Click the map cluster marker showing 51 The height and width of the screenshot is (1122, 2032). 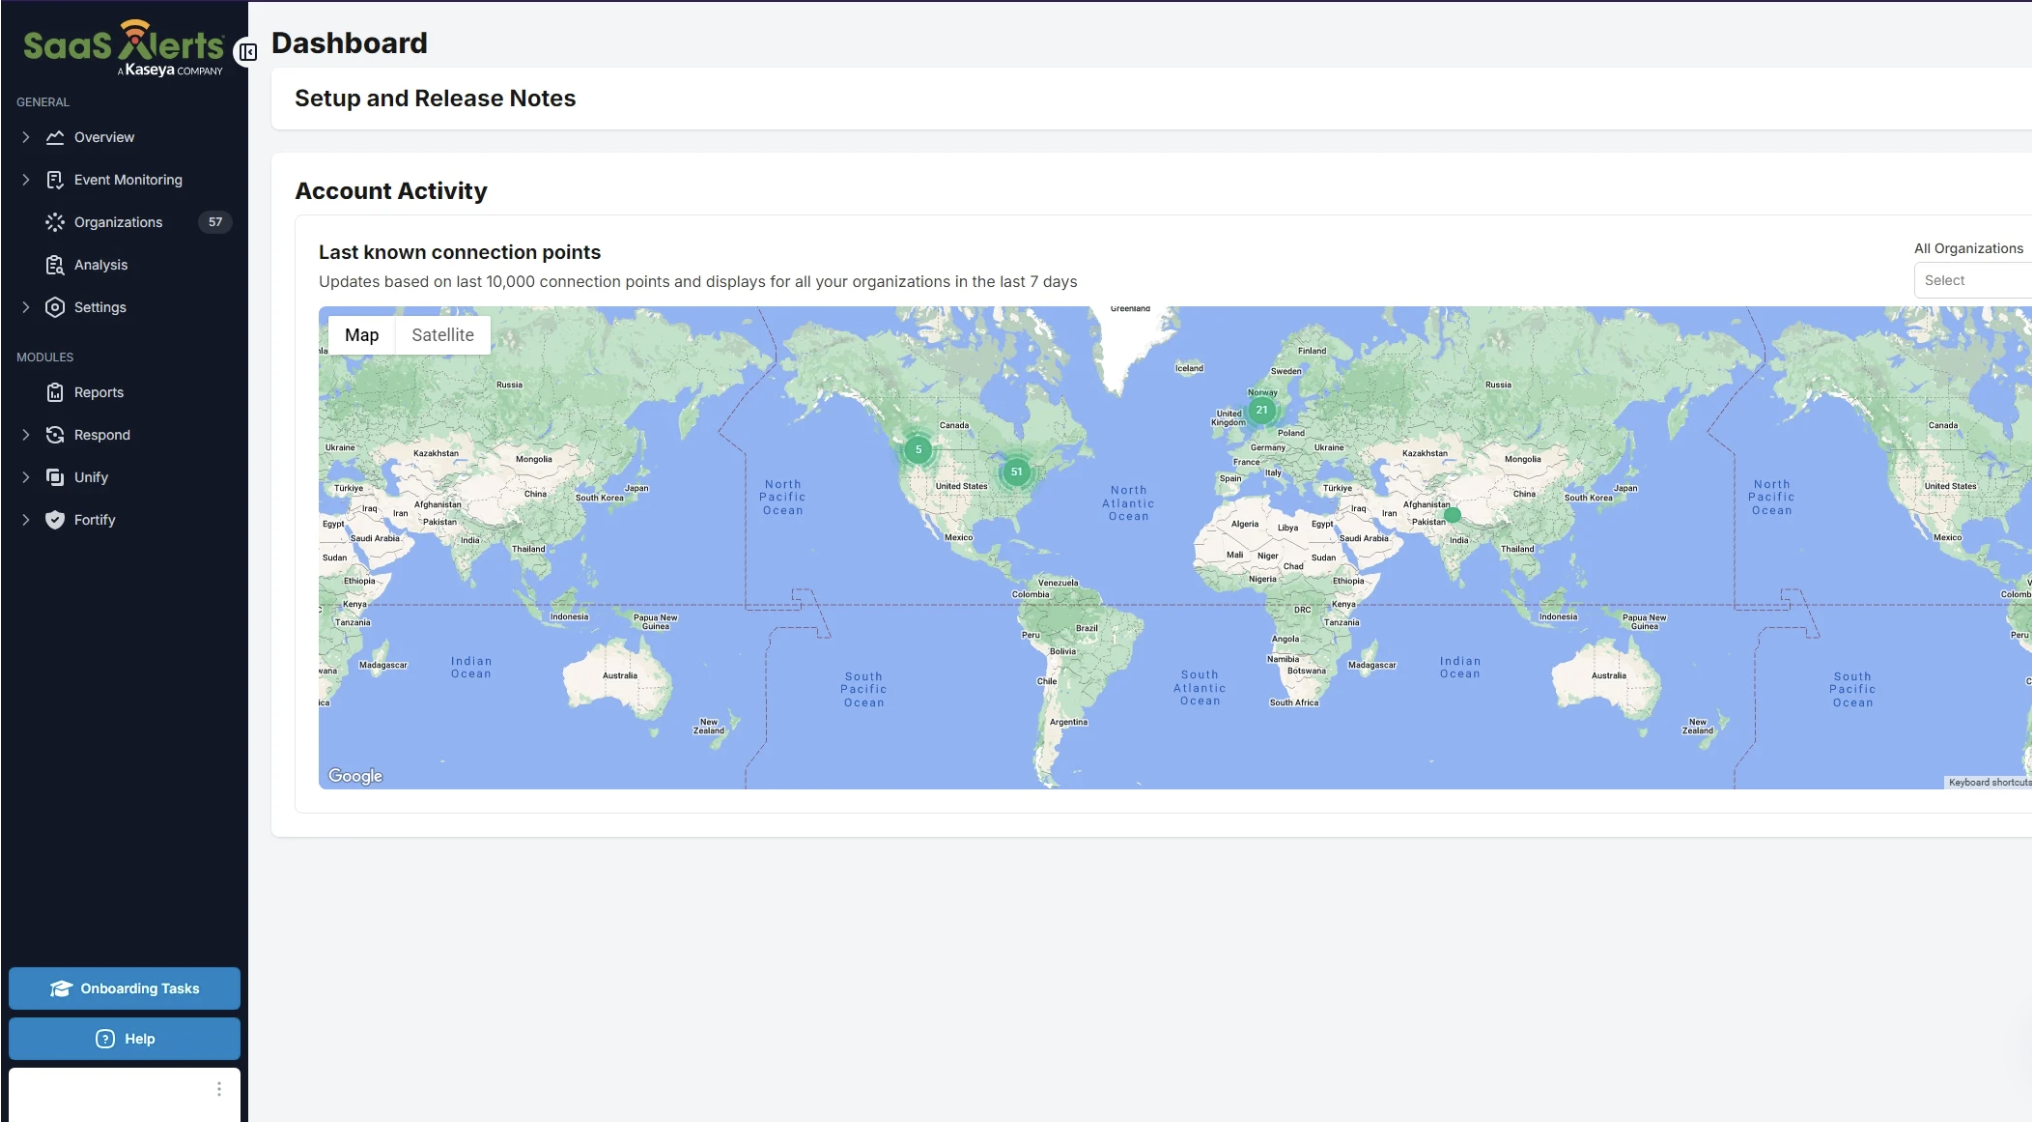pyautogui.click(x=1016, y=472)
